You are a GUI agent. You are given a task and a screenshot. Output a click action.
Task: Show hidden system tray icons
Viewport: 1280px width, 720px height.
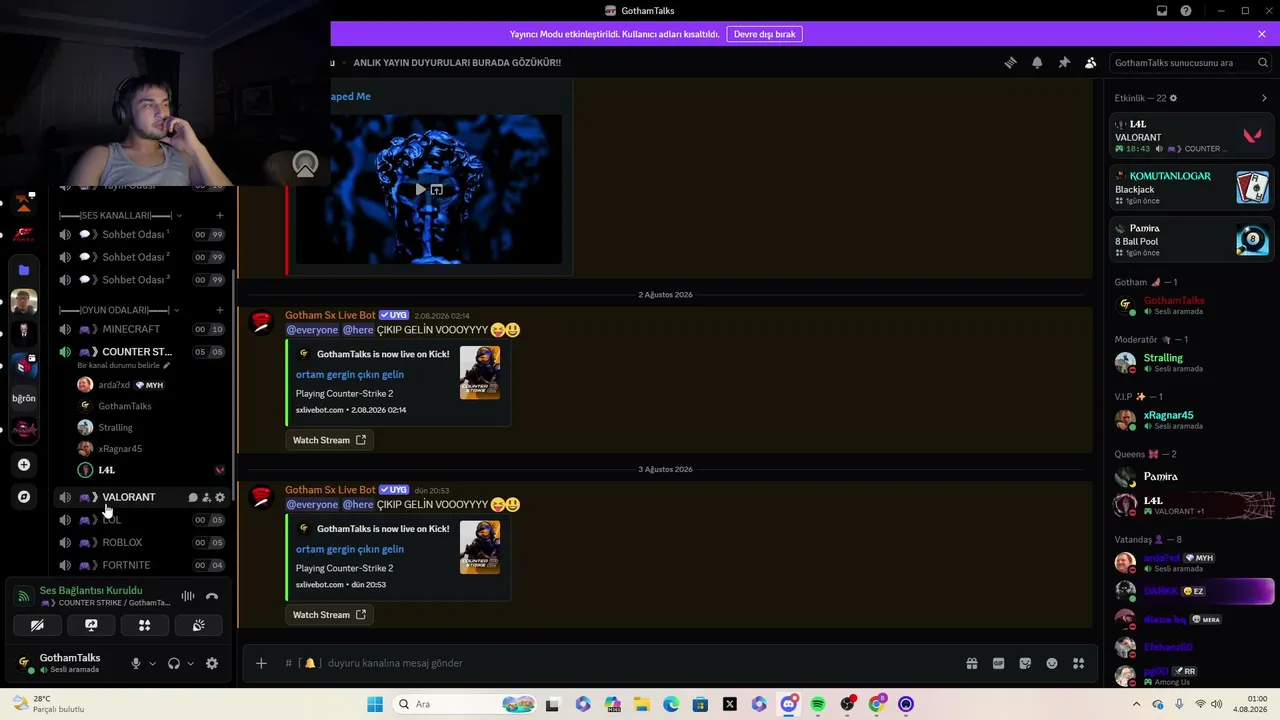click(1136, 704)
